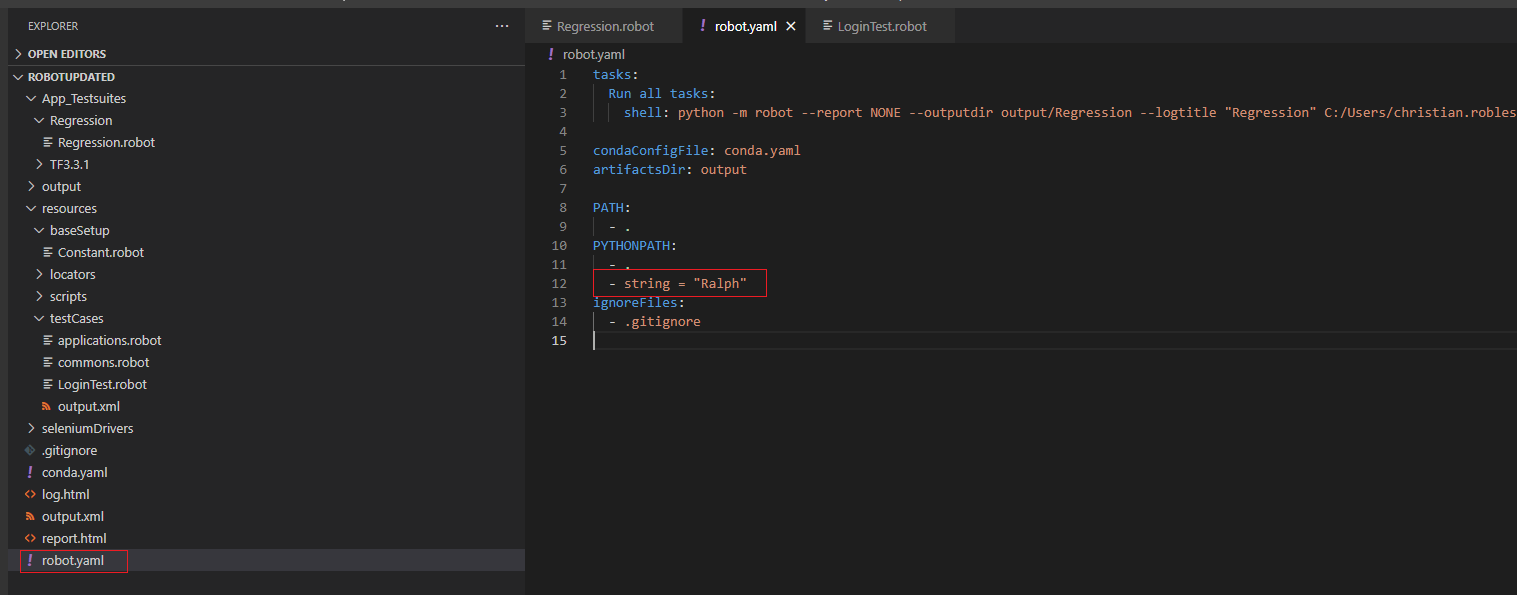1517x595 pixels.
Task: Collapse the testCases folder
Action: (77, 318)
